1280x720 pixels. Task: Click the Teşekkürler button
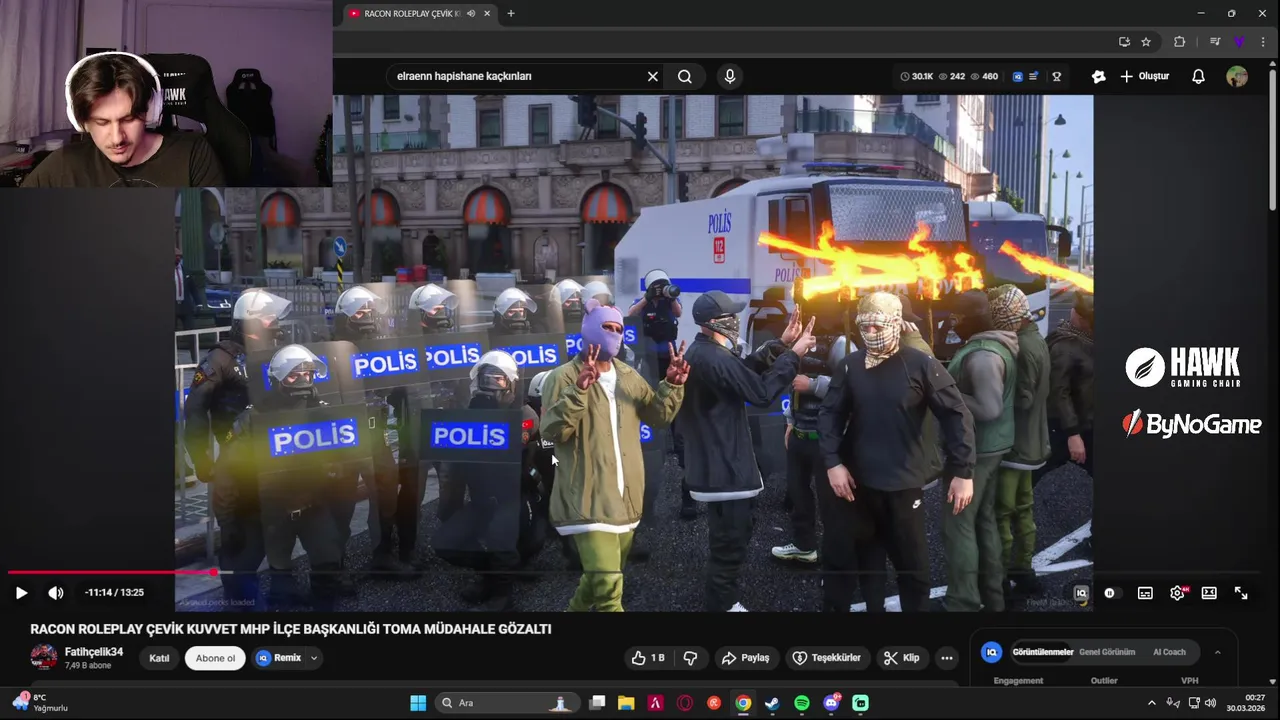click(x=827, y=658)
